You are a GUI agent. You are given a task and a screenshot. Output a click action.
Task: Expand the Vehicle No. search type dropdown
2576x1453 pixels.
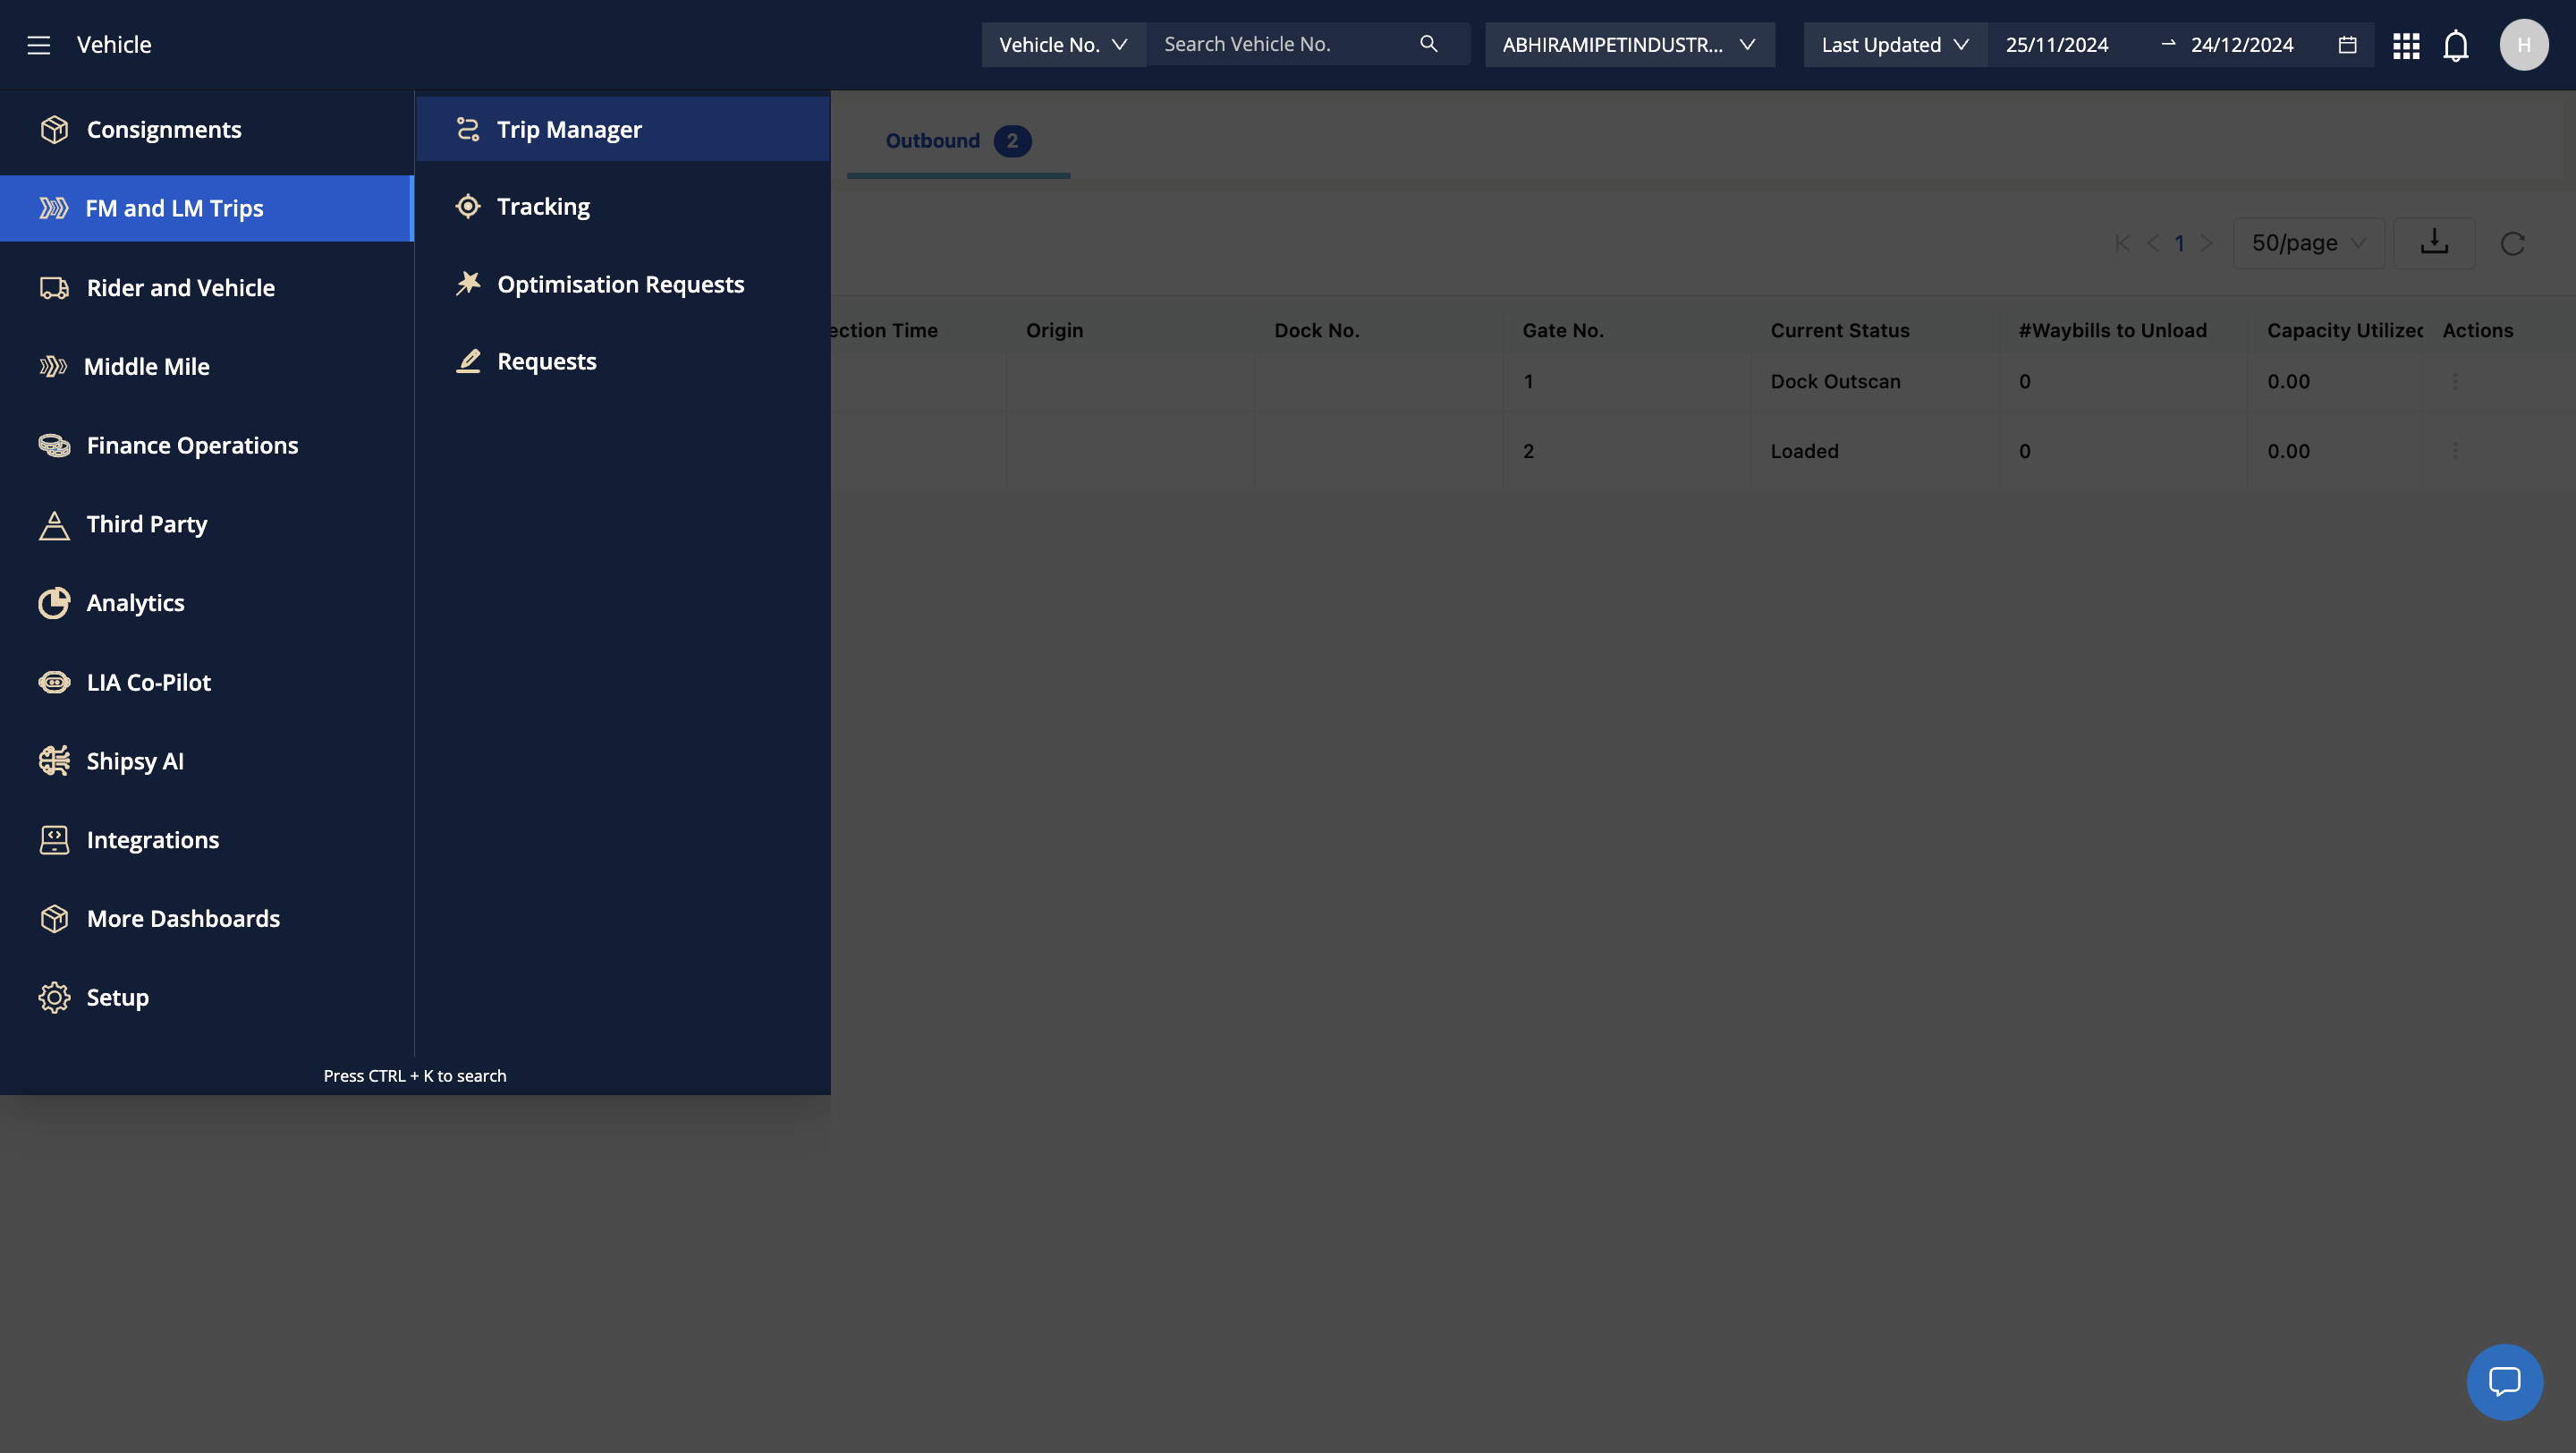coord(1063,45)
